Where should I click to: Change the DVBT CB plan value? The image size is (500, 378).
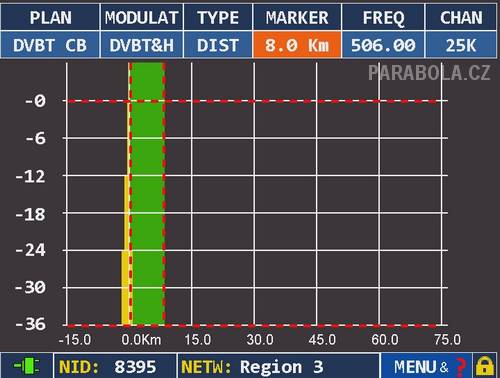[50, 45]
